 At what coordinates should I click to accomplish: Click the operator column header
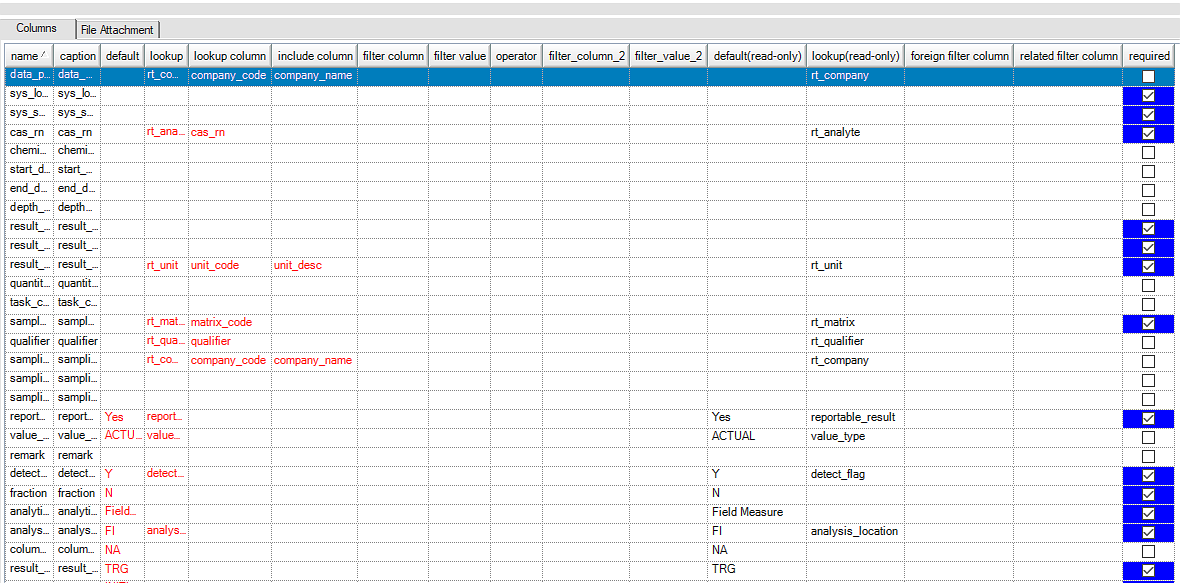(x=516, y=56)
